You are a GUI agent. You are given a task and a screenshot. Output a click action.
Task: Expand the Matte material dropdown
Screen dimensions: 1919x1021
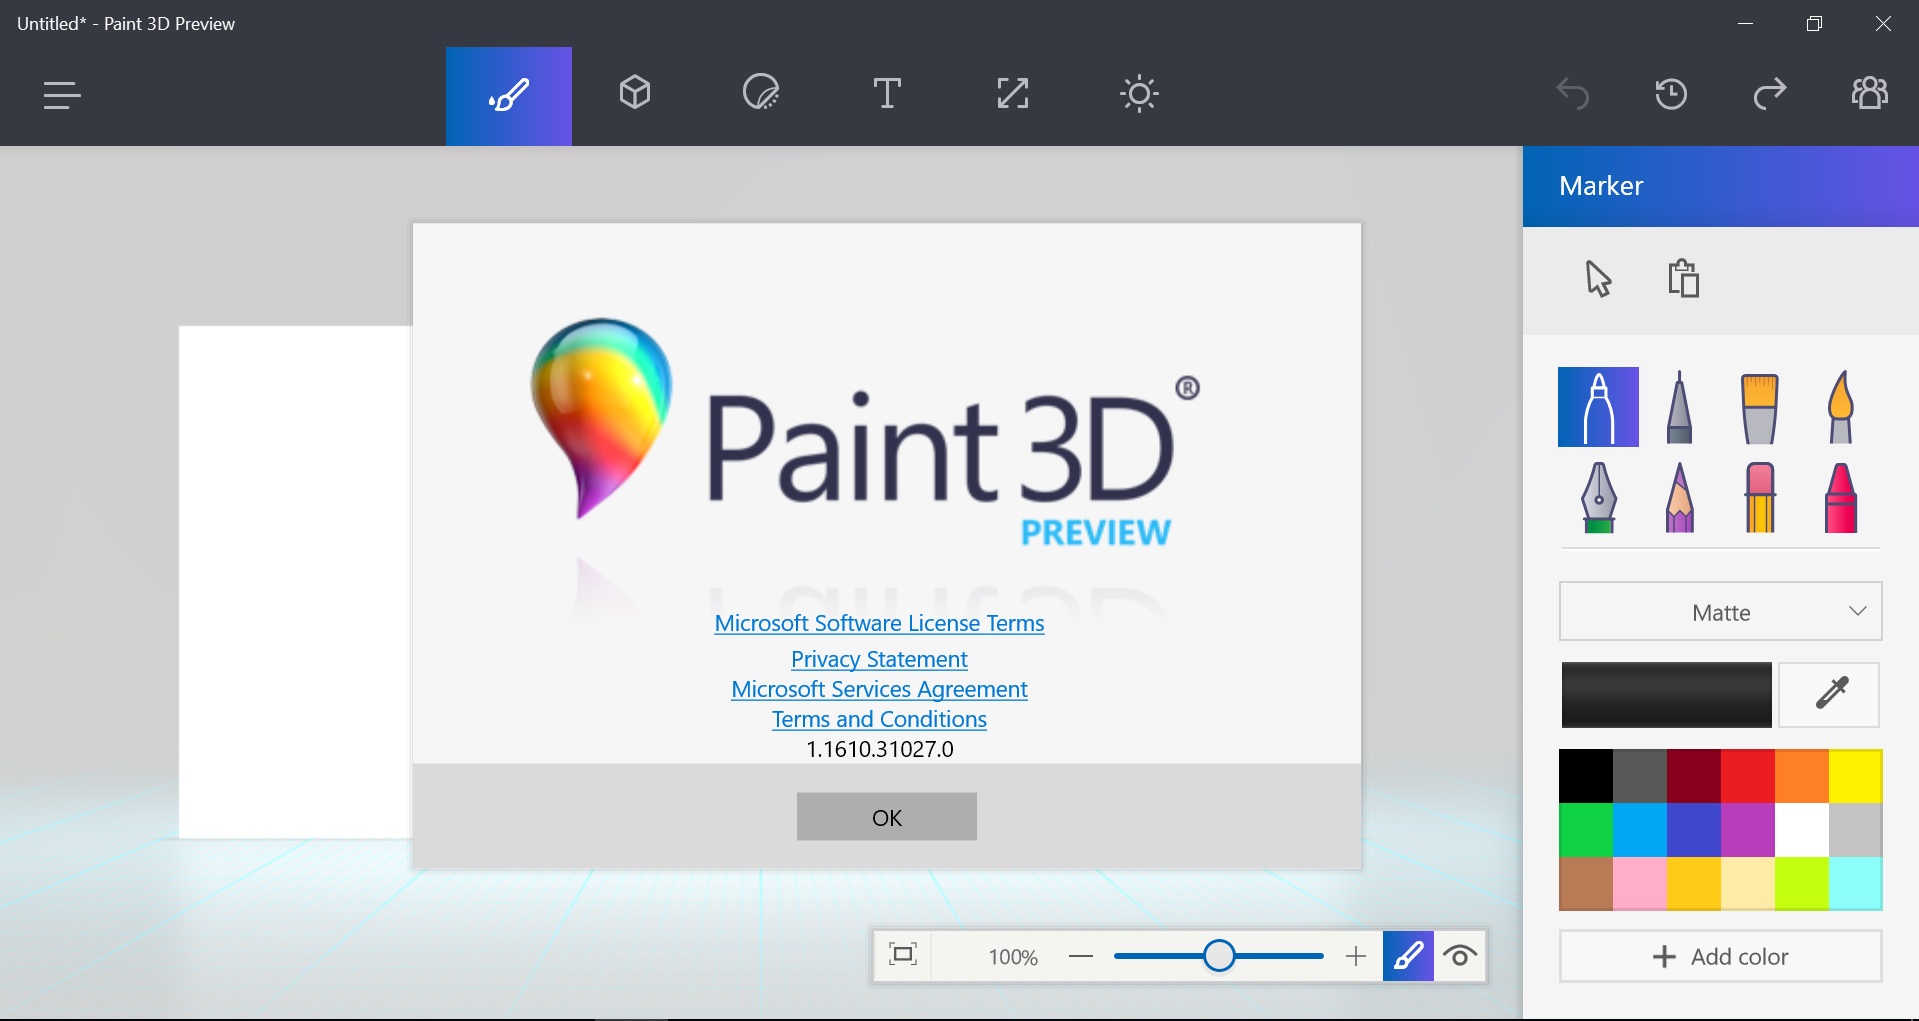(x=1720, y=612)
